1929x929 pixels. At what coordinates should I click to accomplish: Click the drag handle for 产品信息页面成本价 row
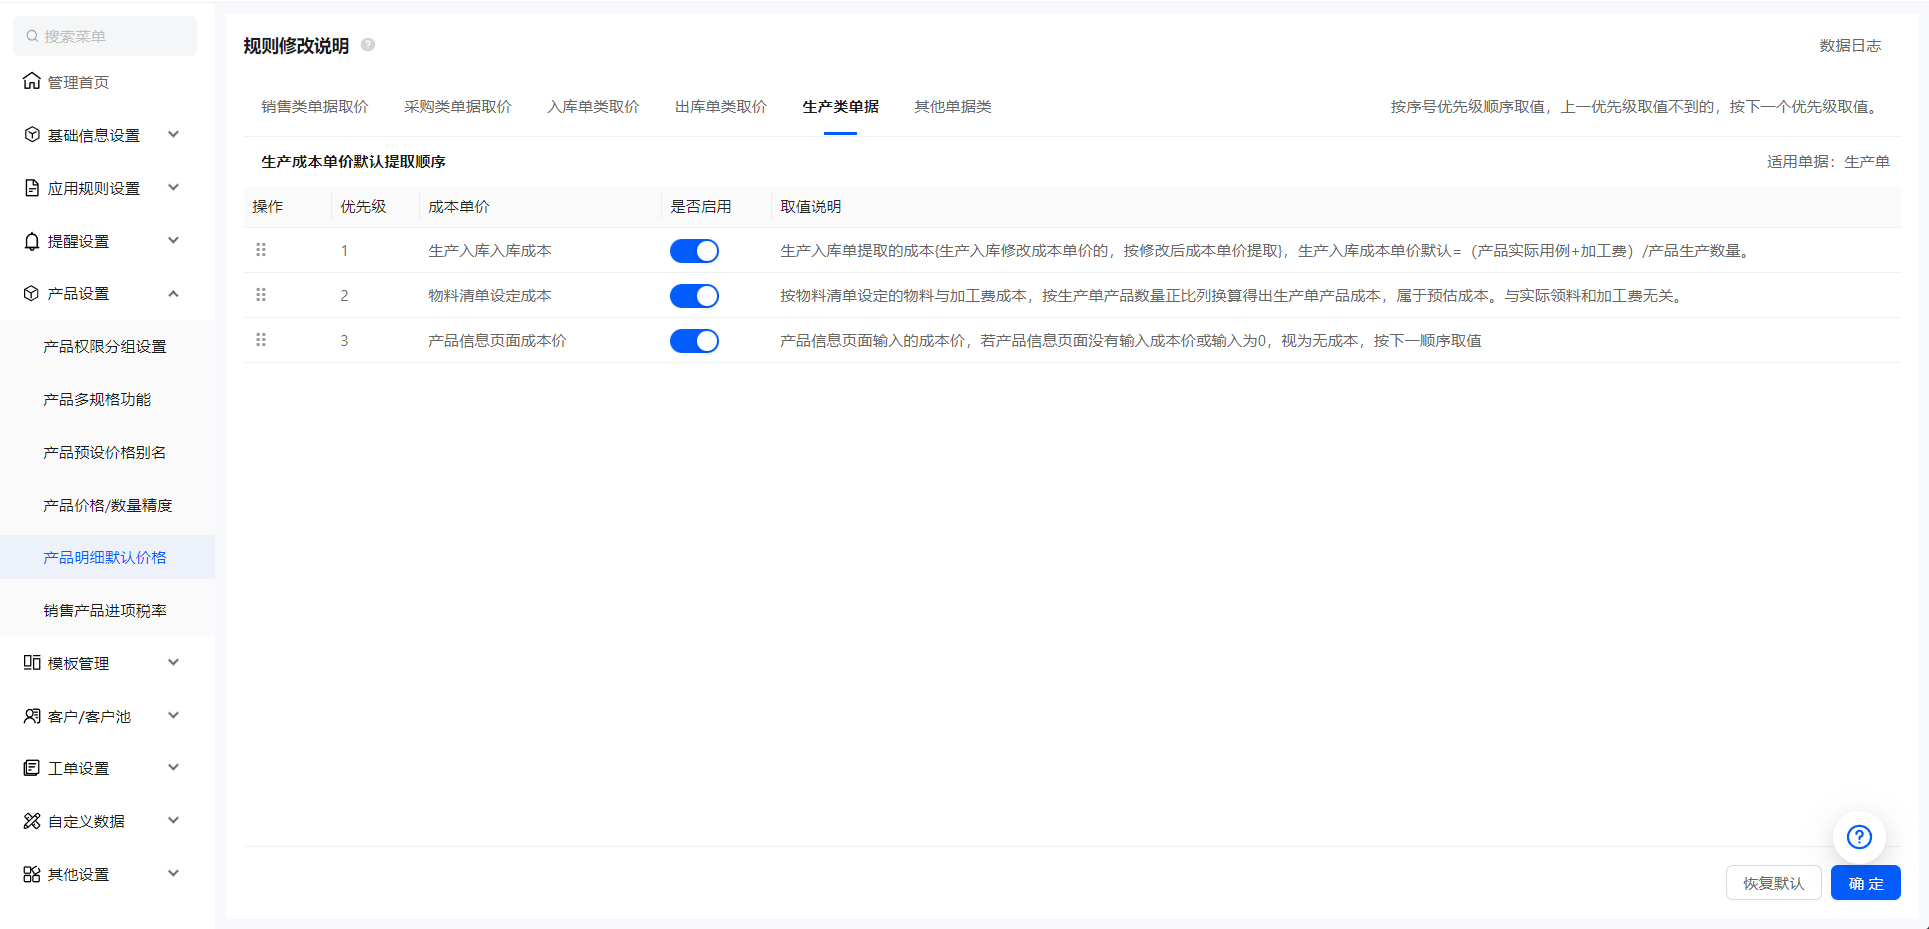261,340
